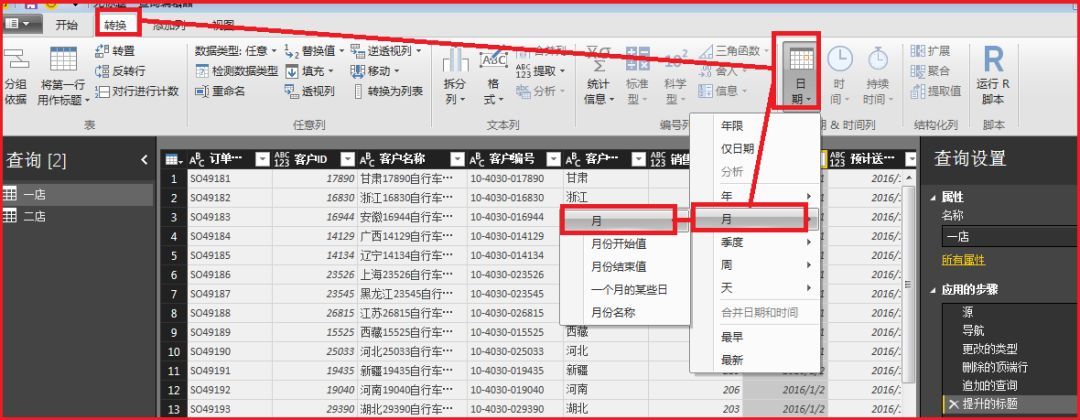Click the 名称 field containing 一店
This screenshot has height=420, width=1080.
coord(1005,237)
